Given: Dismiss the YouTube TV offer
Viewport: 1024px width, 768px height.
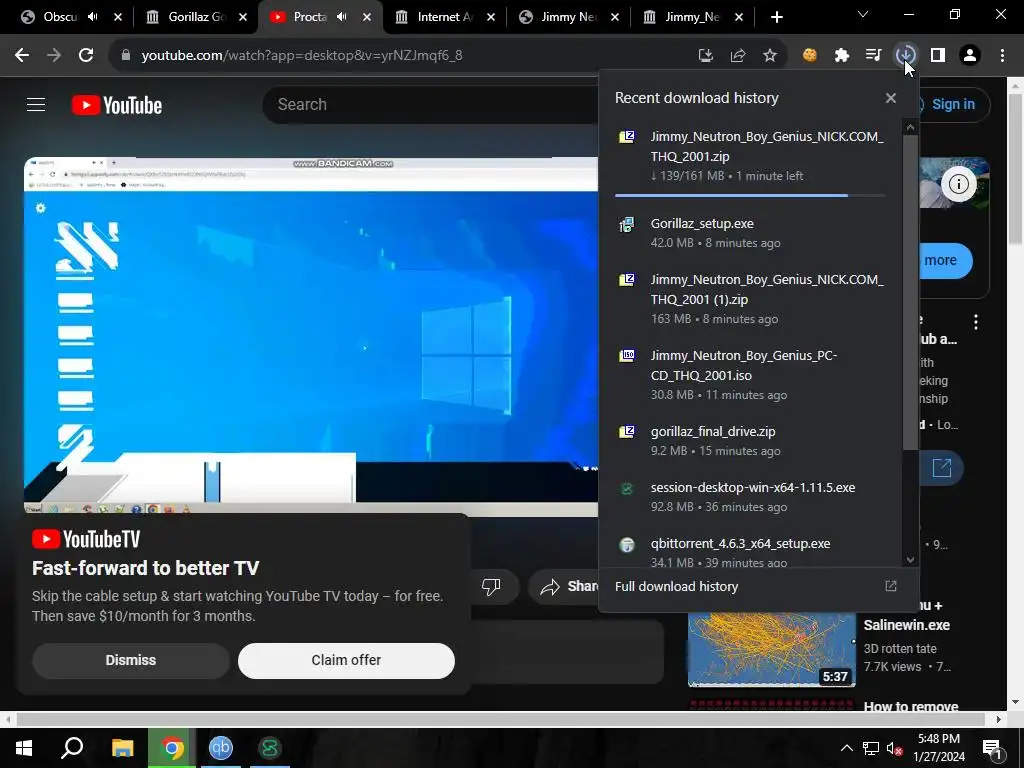Looking at the screenshot, I should click(131, 660).
